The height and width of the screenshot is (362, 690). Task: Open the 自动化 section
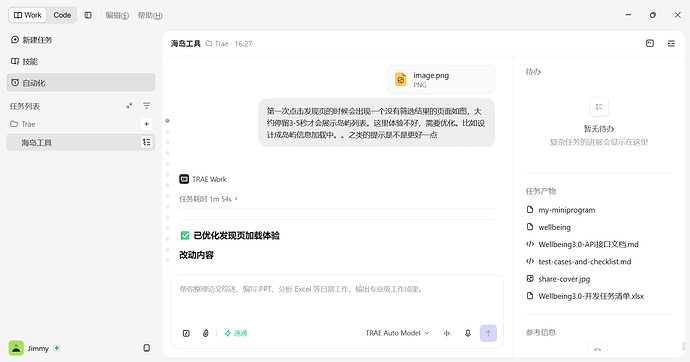coord(81,83)
